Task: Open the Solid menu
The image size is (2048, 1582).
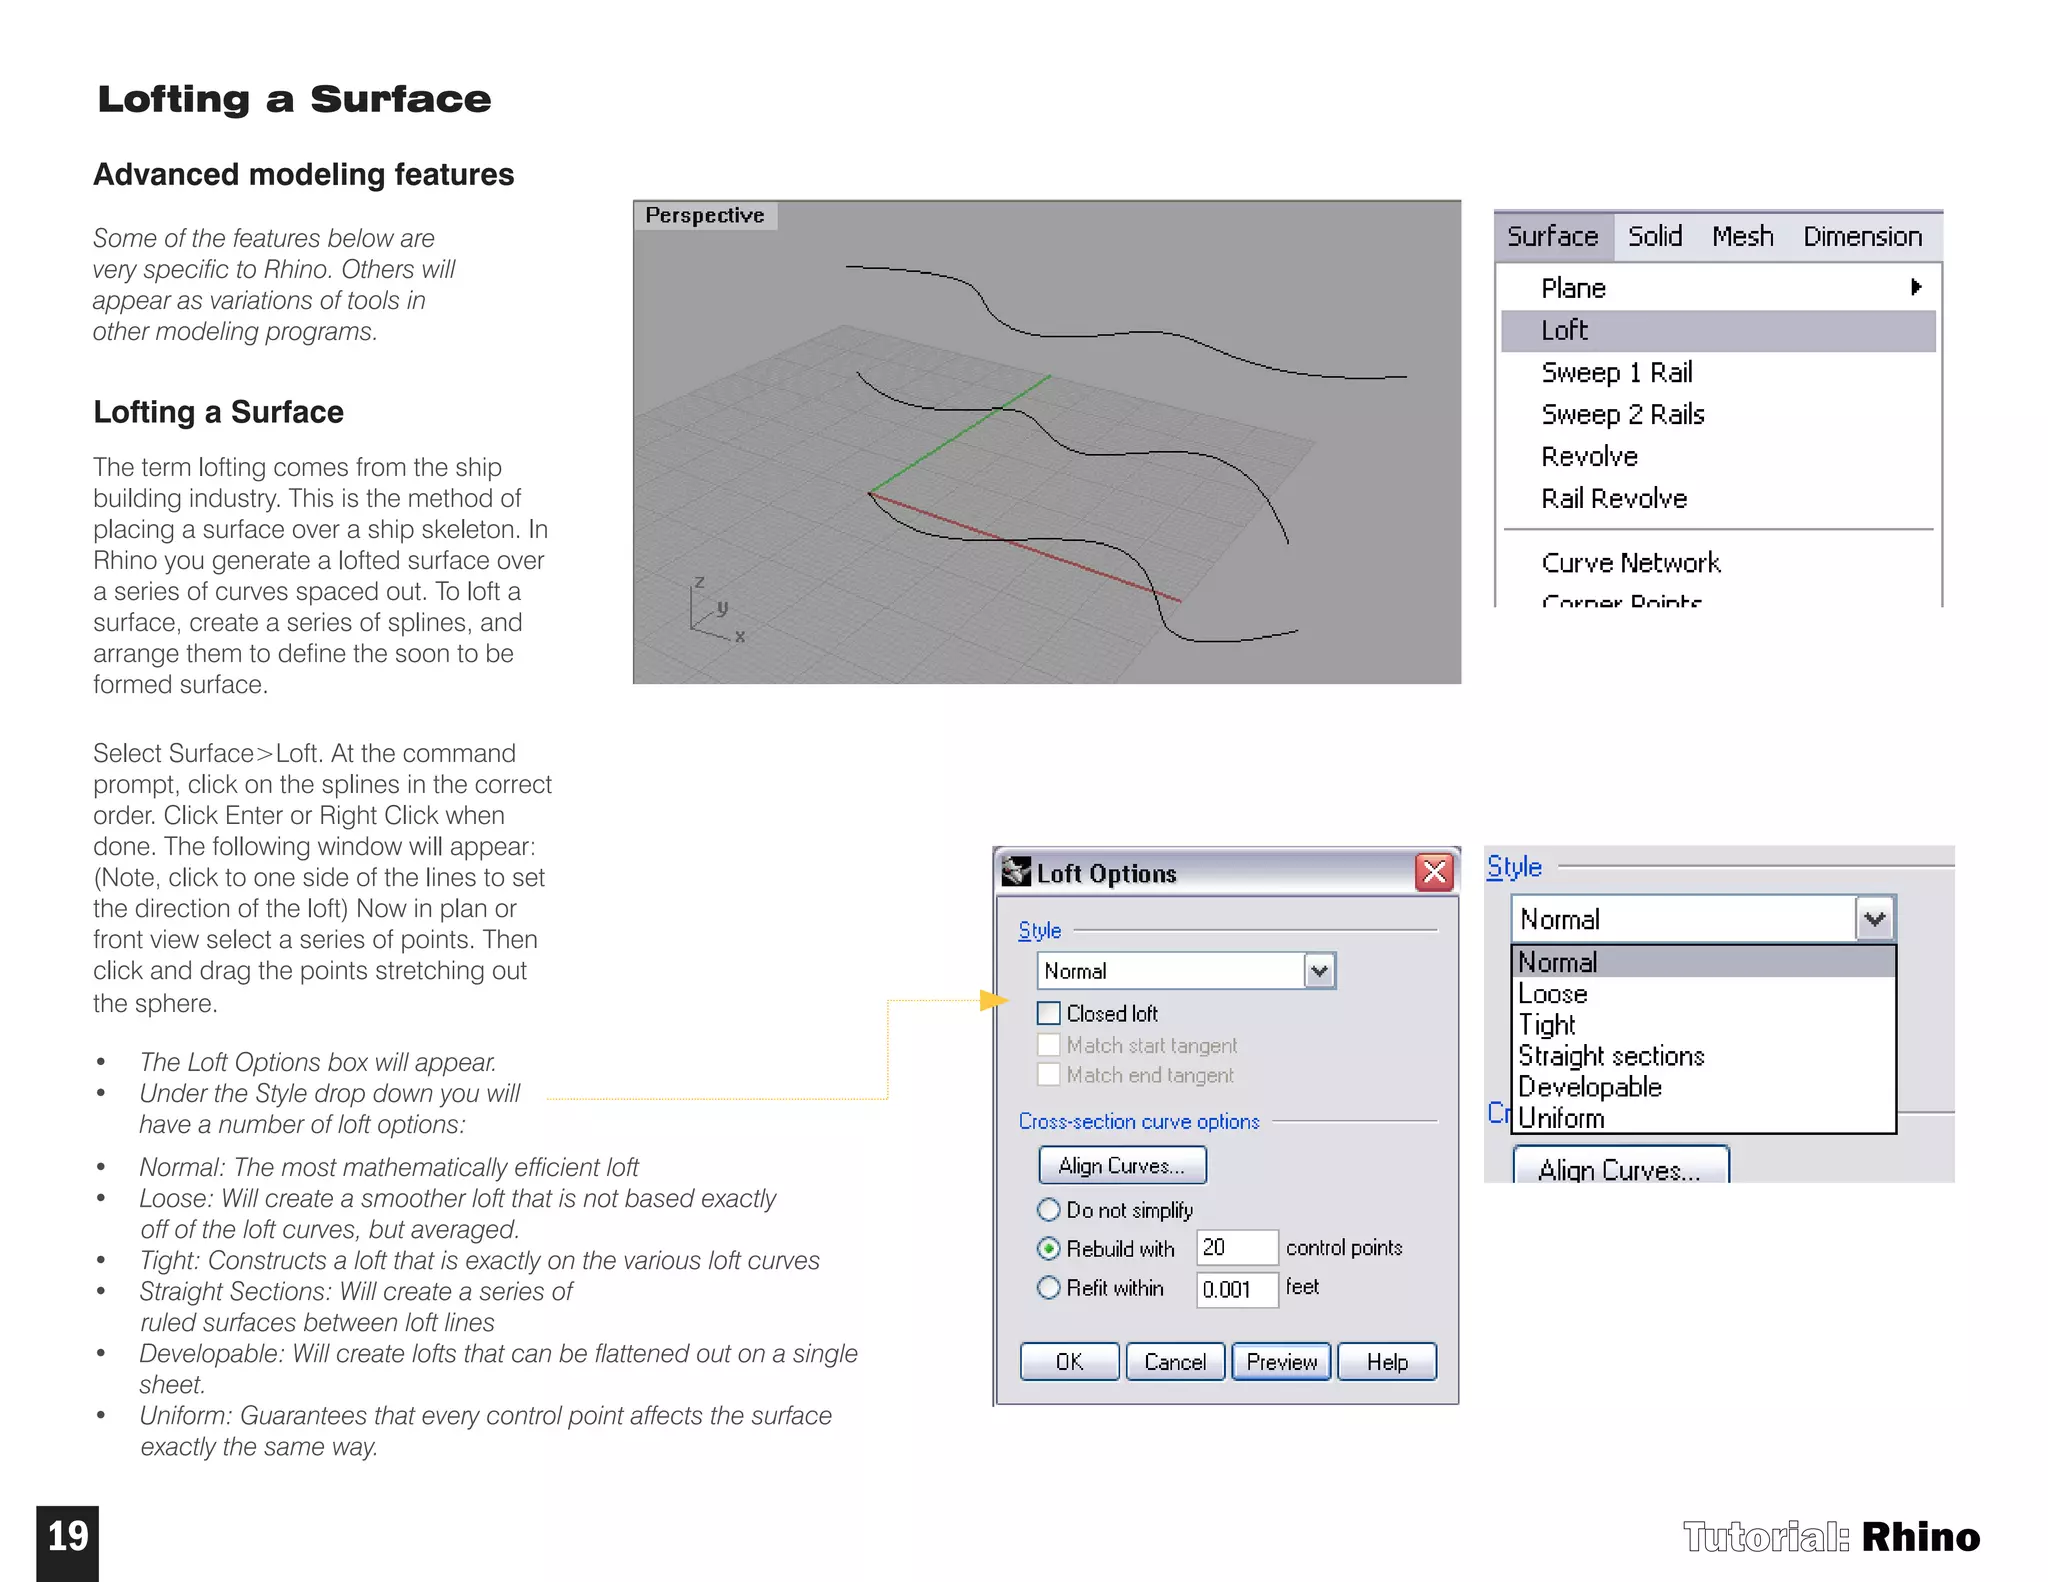Action: [x=1655, y=236]
